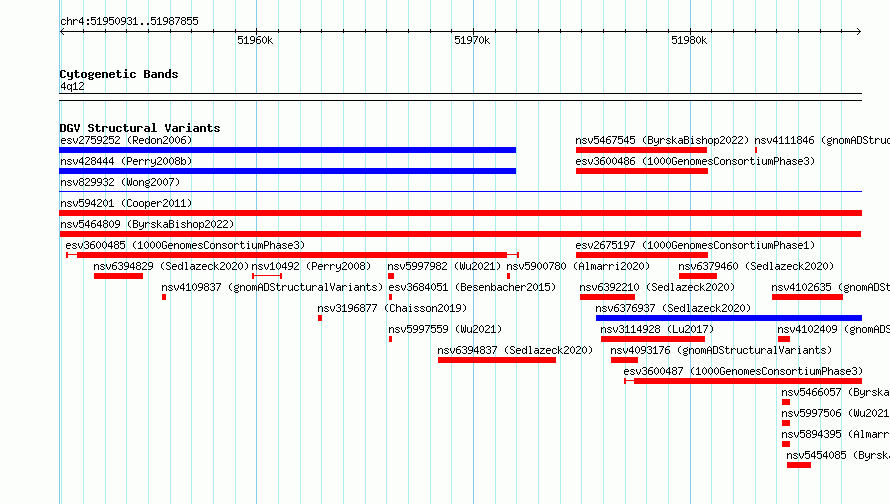Viewport: 890px width, 504px height.
Task: Select the red bar under nsv594201 Cooper2011
Action: coord(460,213)
